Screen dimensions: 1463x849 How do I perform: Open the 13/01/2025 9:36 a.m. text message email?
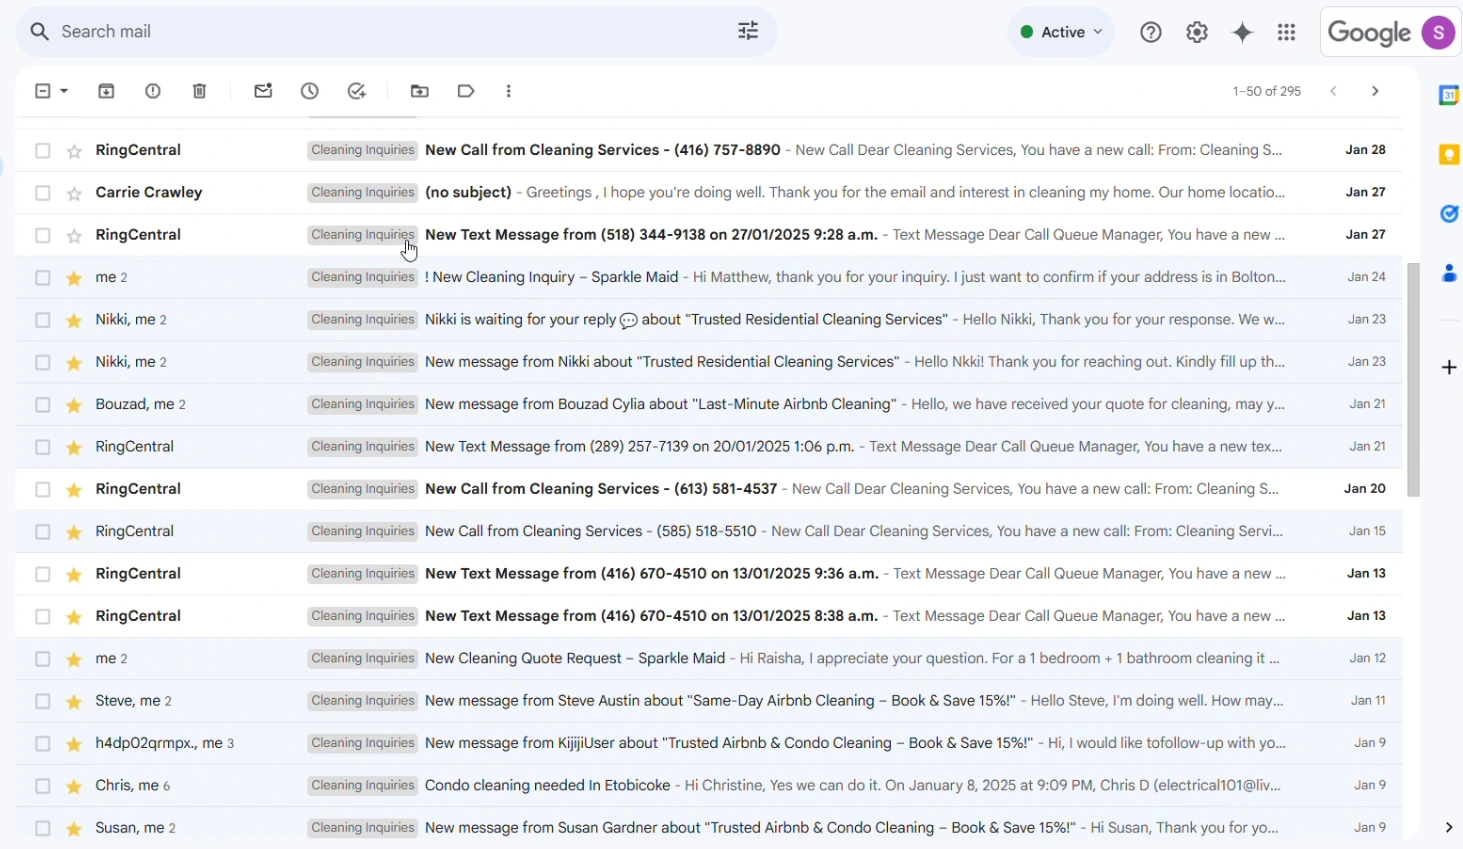(709, 574)
